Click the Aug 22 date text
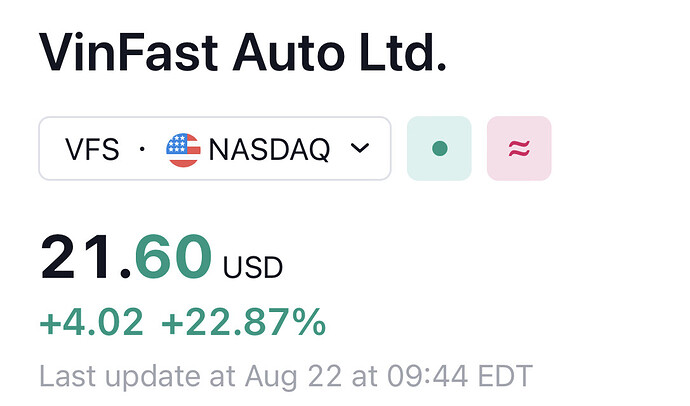The height and width of the screenshot is (406, 690). tap(283, 376)
